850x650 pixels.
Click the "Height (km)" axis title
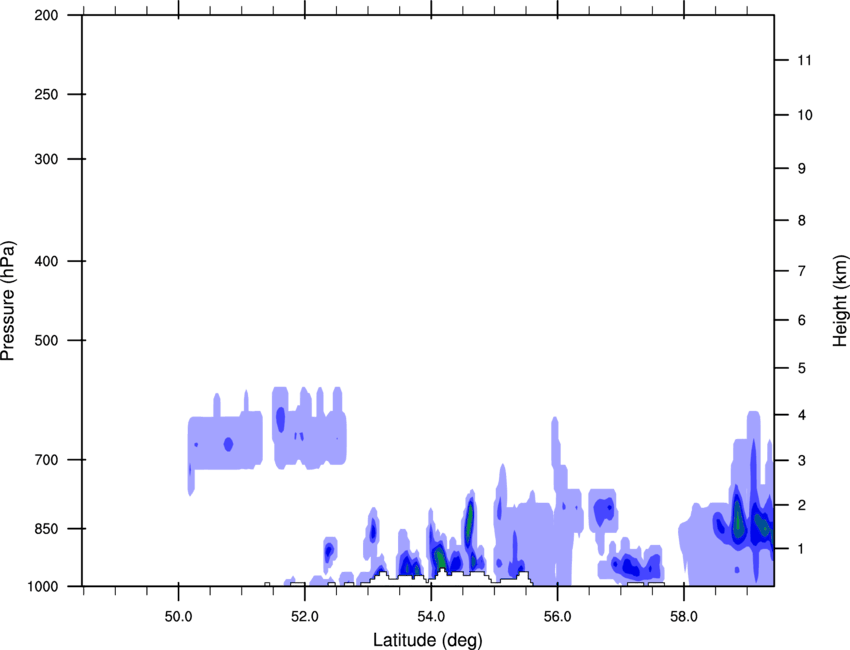tap(840, 300)
